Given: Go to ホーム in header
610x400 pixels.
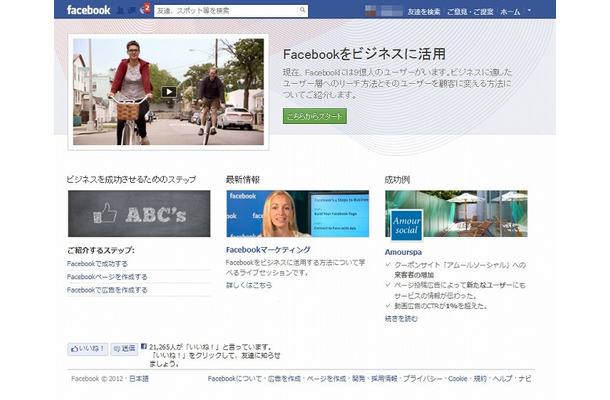Looking at the screenshot, I should coord(510,12).
